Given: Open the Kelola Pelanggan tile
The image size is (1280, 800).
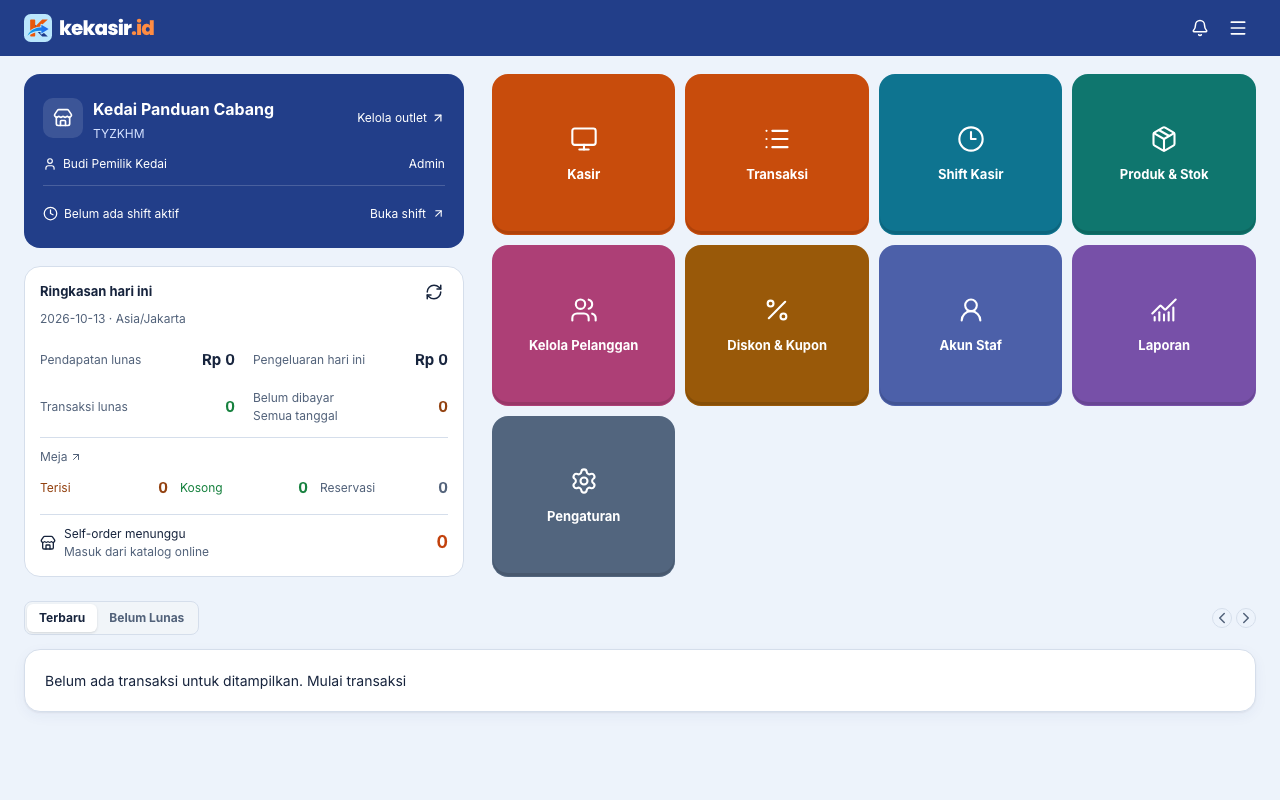Looking at the screenshot, I should tap(583, 325).
